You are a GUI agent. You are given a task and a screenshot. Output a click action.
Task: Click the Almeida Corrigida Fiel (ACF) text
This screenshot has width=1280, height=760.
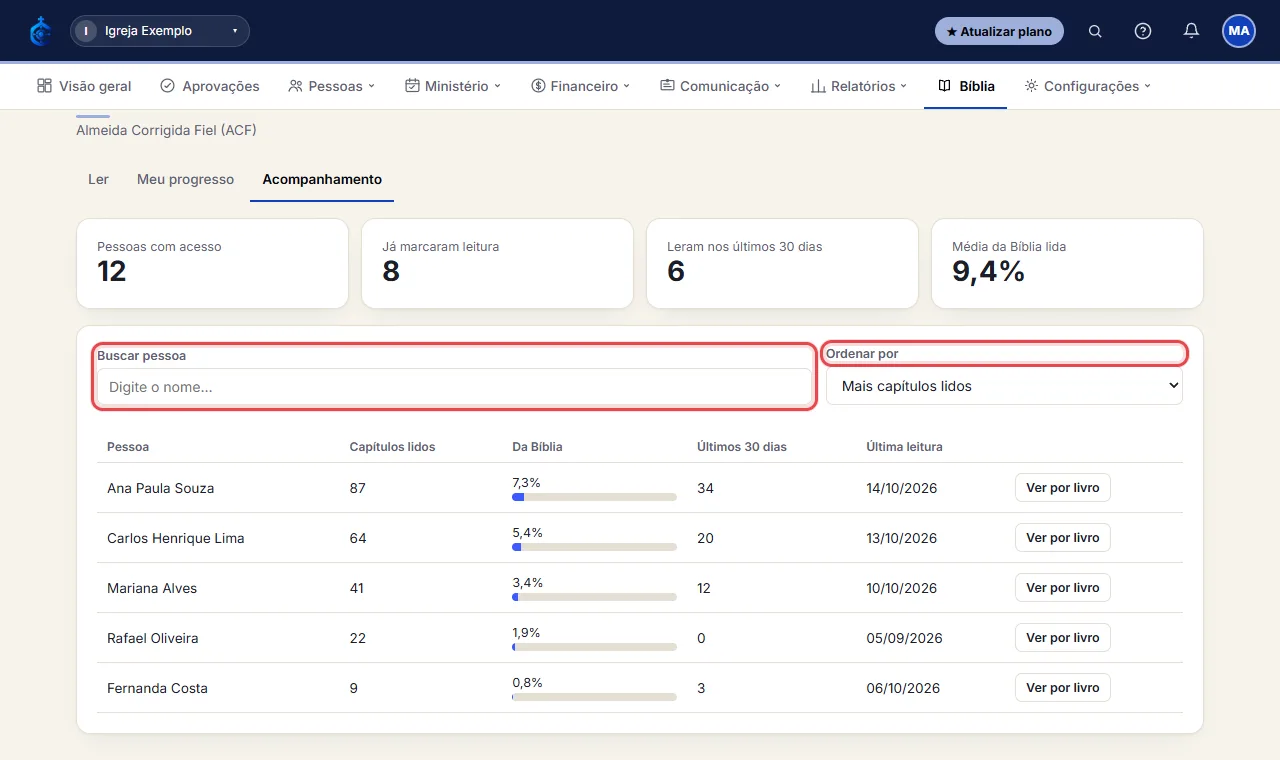tap(167, 130)
